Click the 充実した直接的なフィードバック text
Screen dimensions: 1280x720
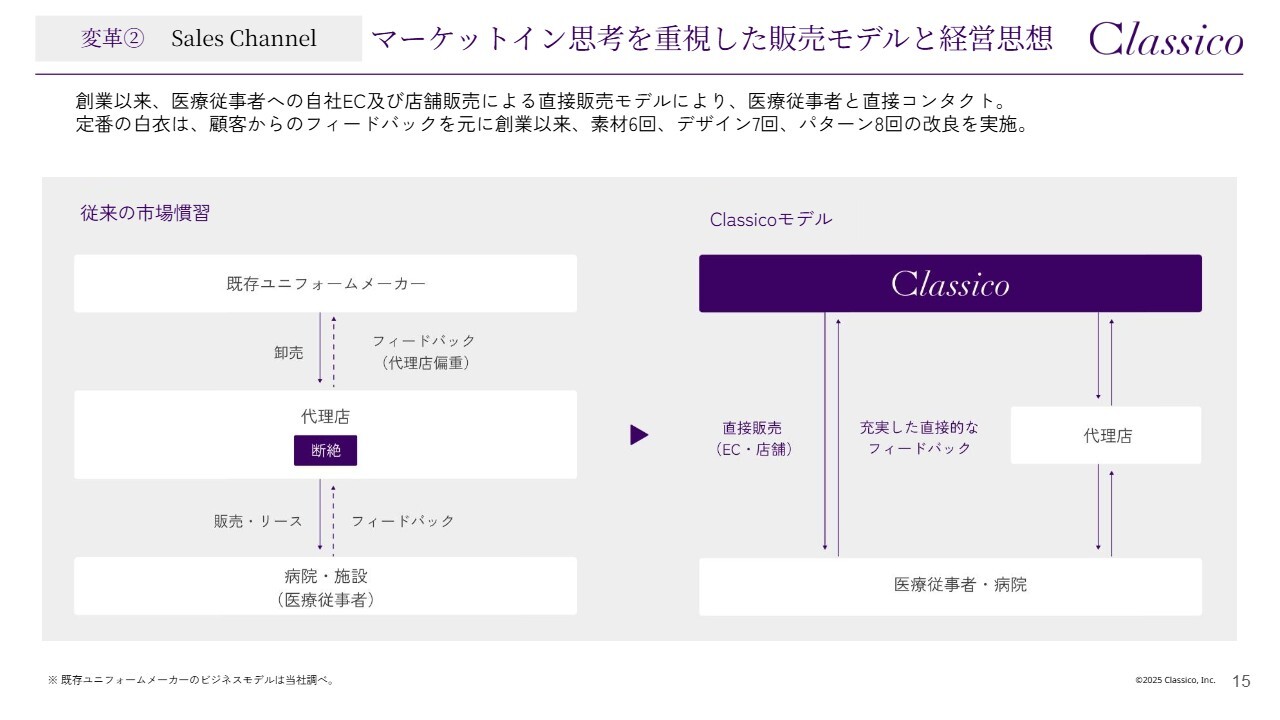tap(919, 438)
